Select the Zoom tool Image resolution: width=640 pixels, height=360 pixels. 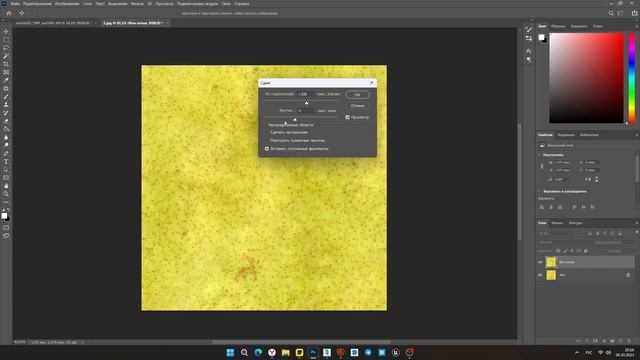click(6, 194)
